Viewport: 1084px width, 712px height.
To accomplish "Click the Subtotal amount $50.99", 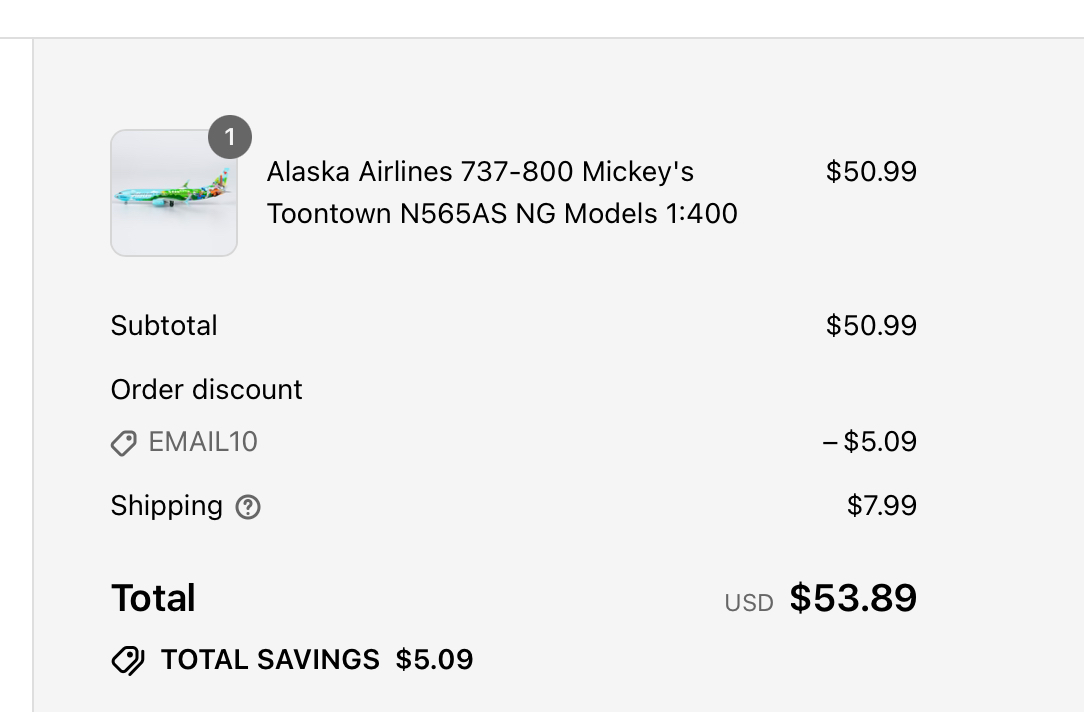I will tap(871, 326).
